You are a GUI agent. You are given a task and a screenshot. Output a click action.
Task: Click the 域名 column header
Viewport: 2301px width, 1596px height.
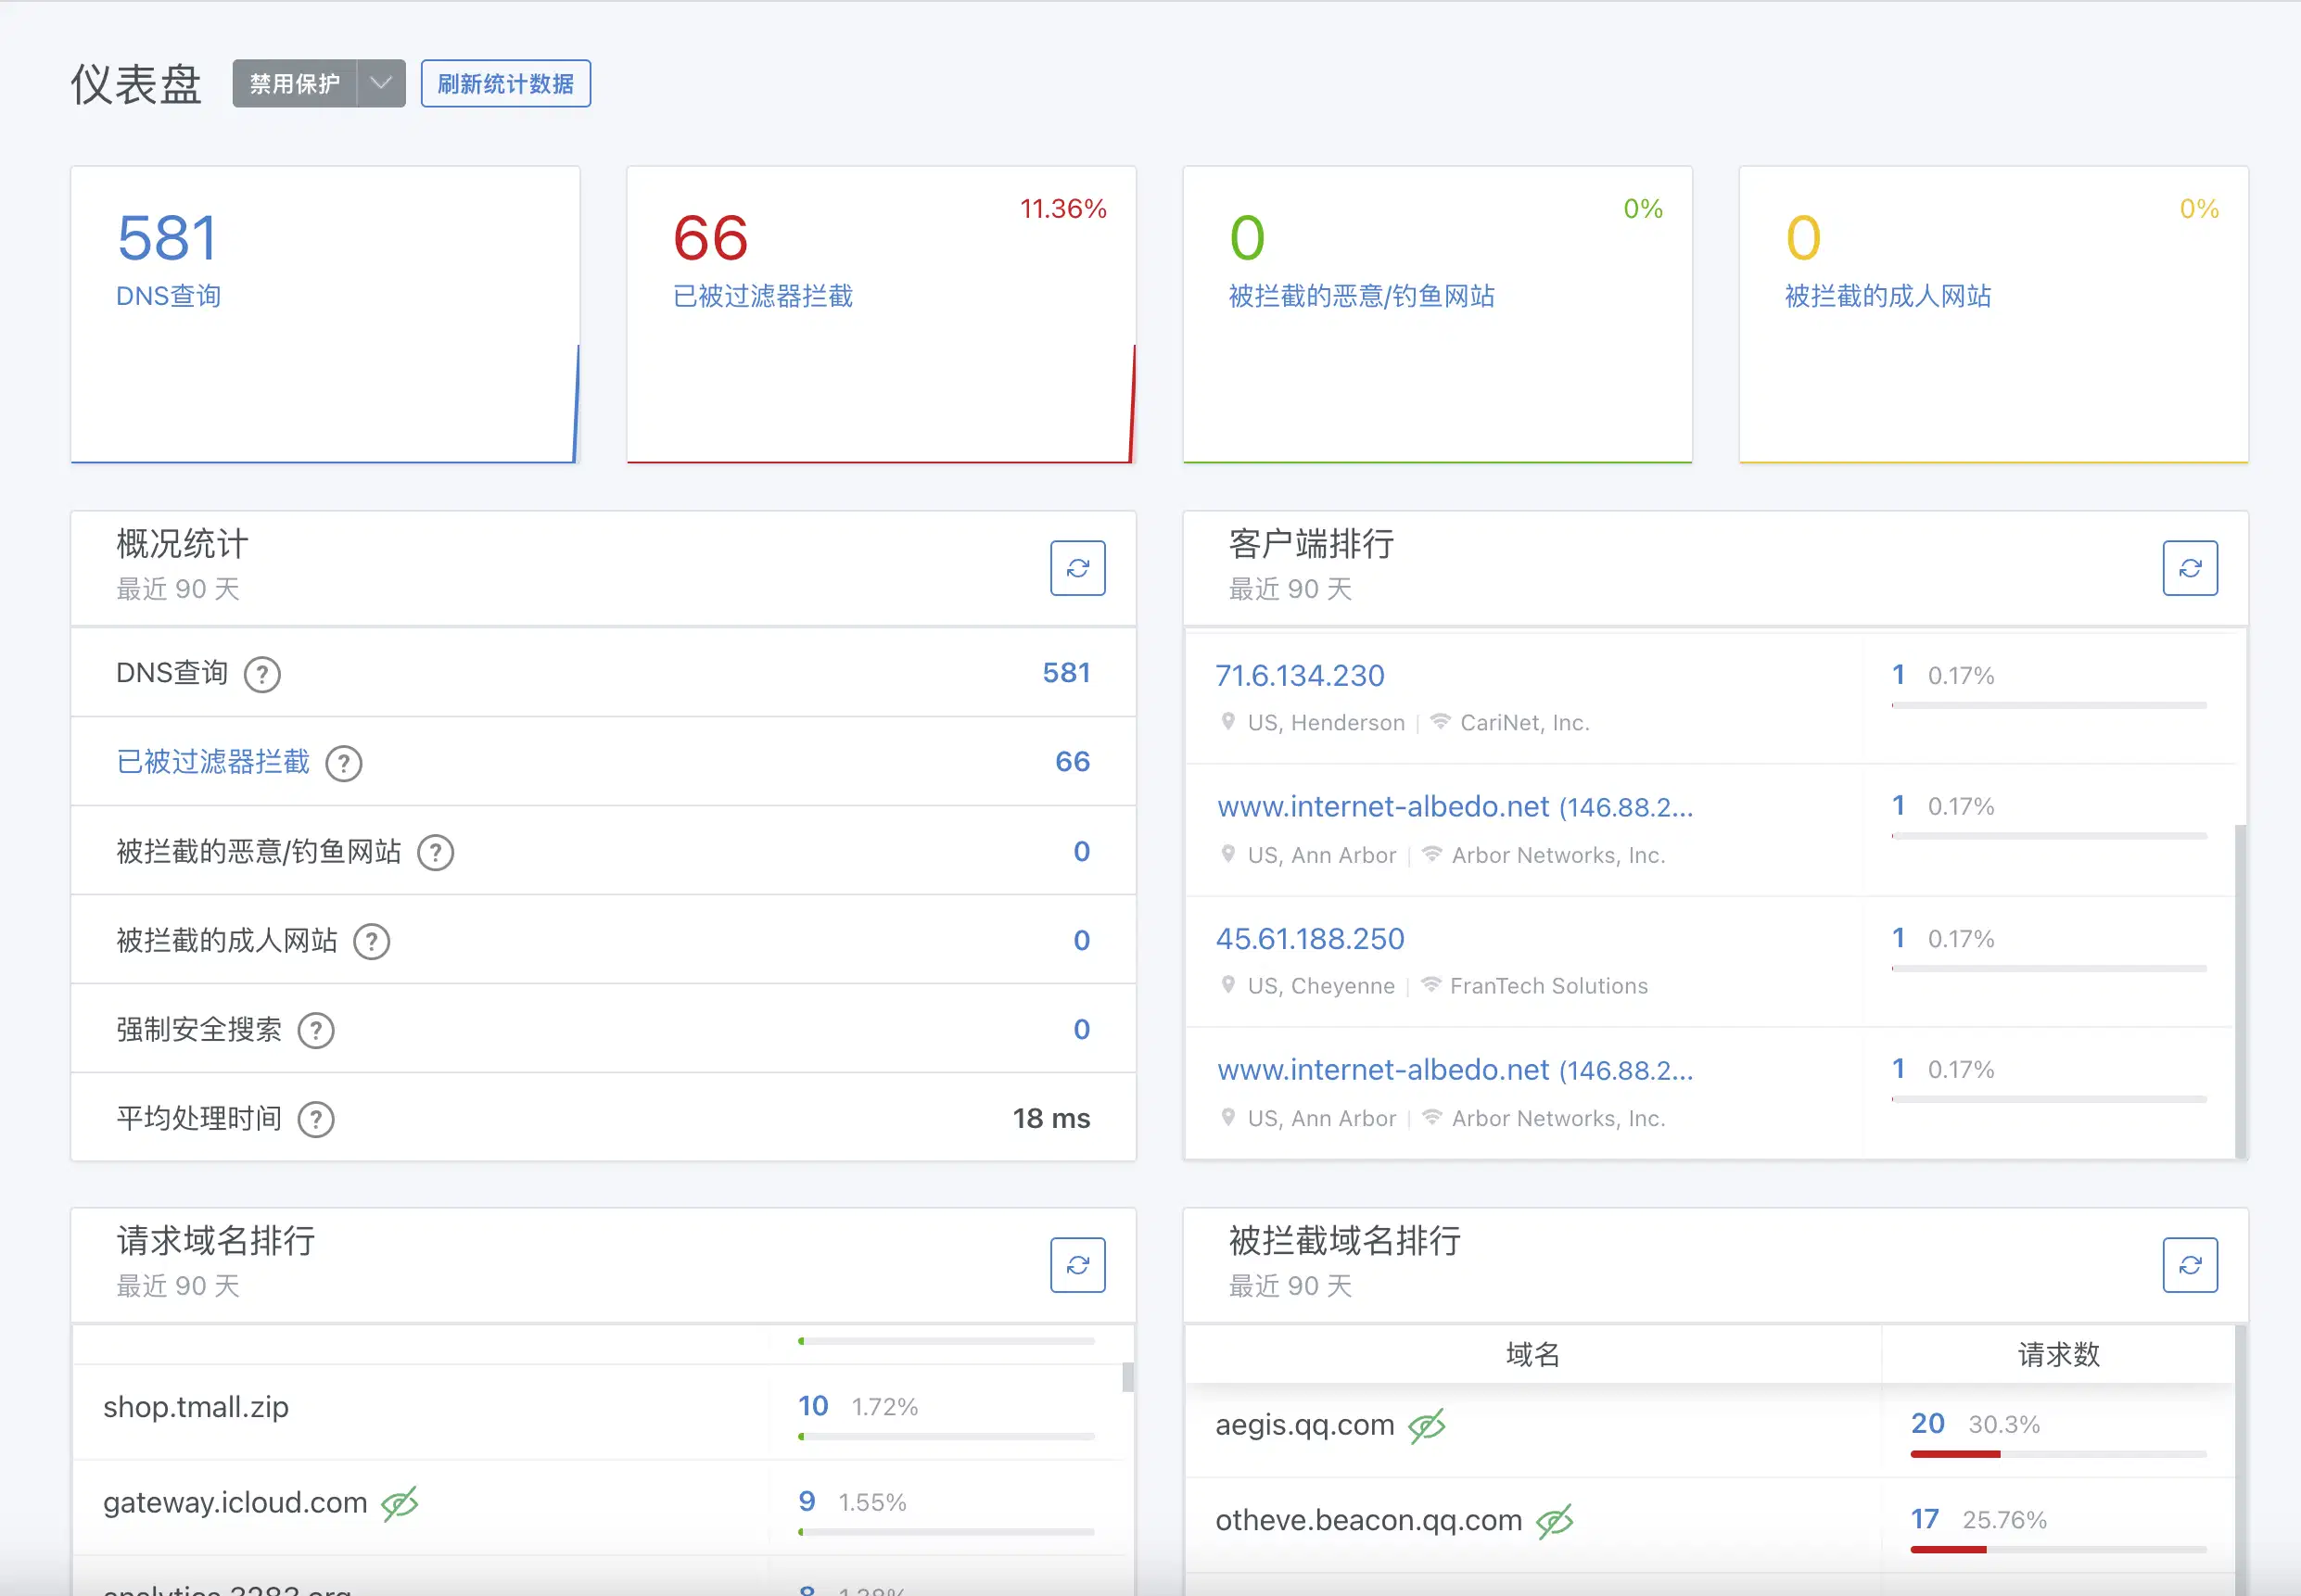[1532, 1355]
